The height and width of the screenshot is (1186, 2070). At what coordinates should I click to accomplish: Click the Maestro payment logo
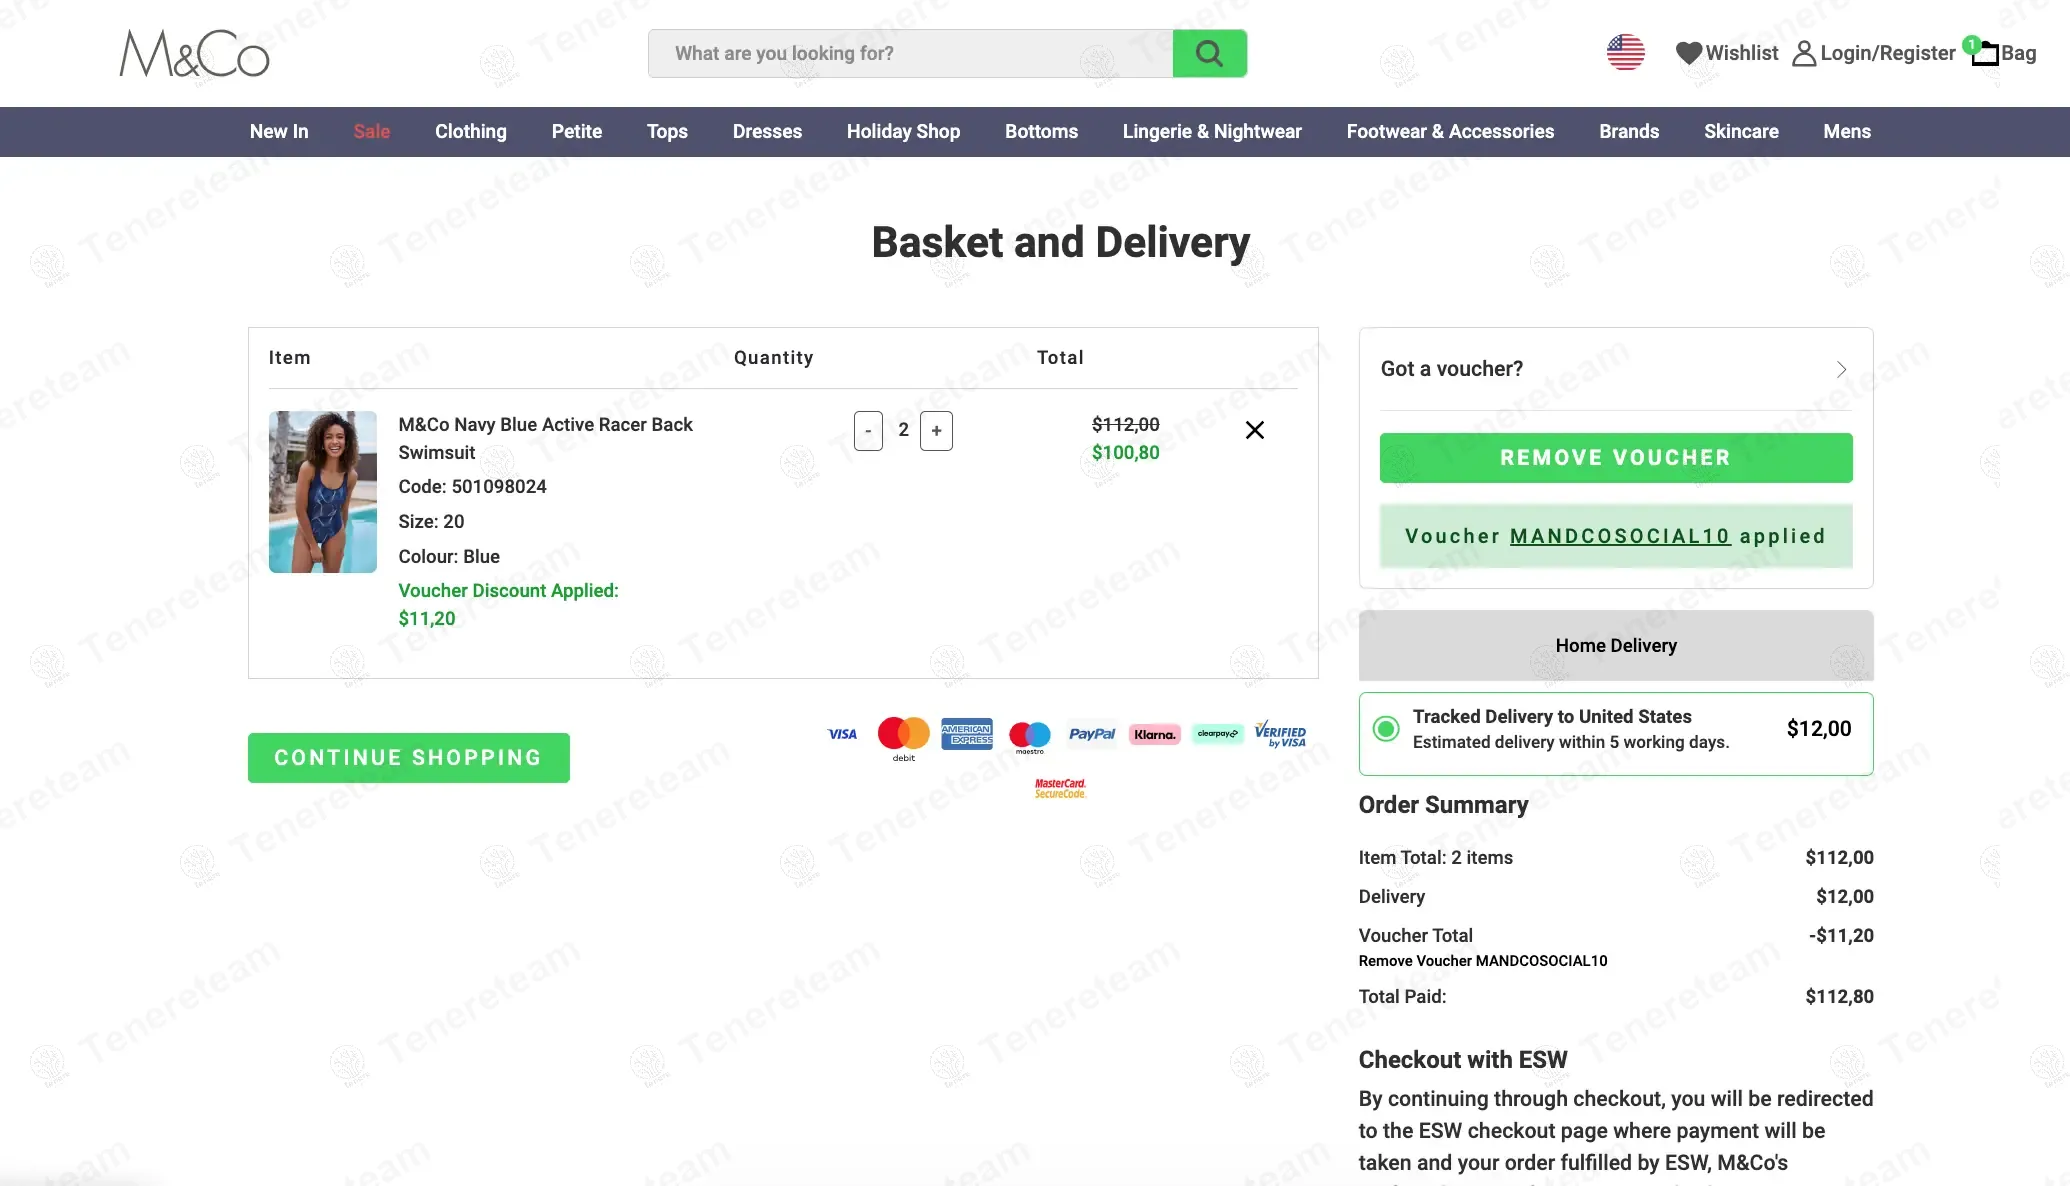click(x=1029, y=737)
